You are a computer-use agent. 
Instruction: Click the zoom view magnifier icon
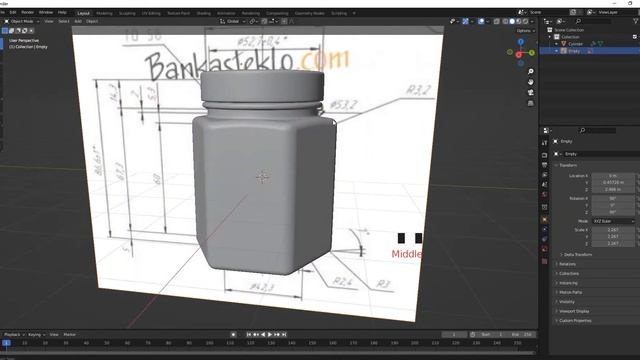coord(531,71)
